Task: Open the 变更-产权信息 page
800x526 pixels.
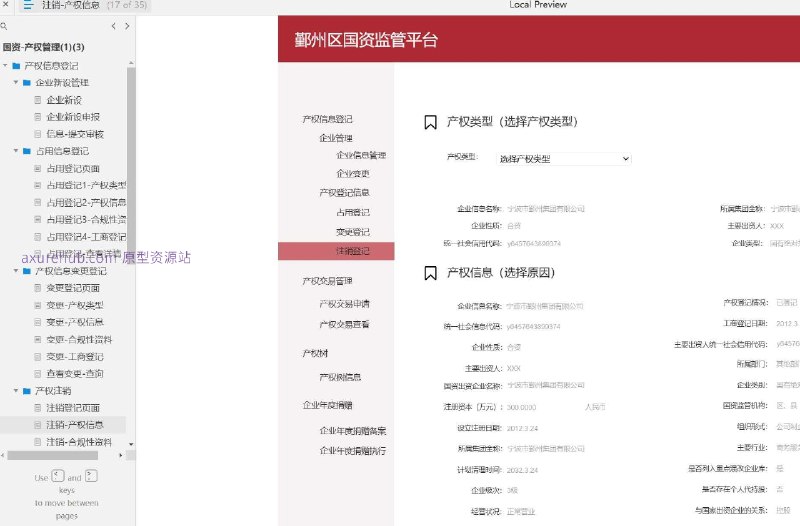Action: (x=75, y=322)
